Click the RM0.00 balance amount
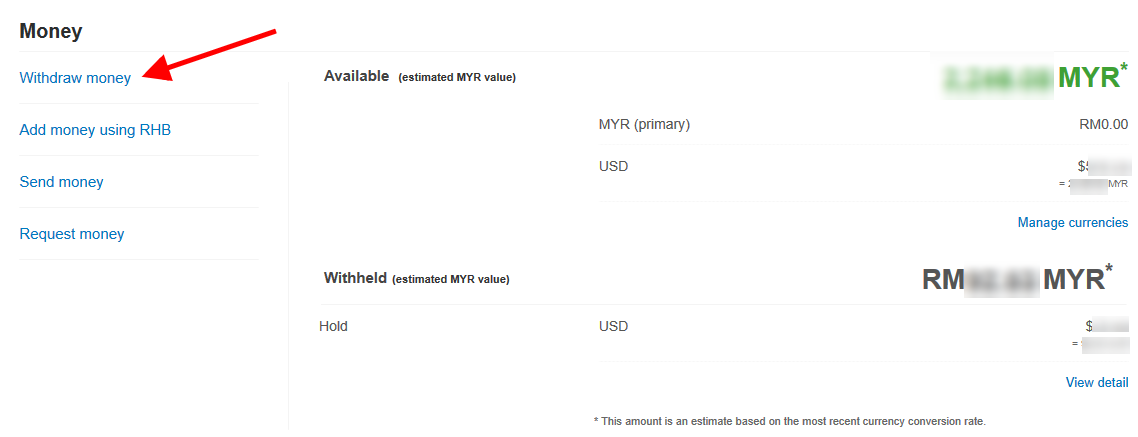 (1103, 125)
